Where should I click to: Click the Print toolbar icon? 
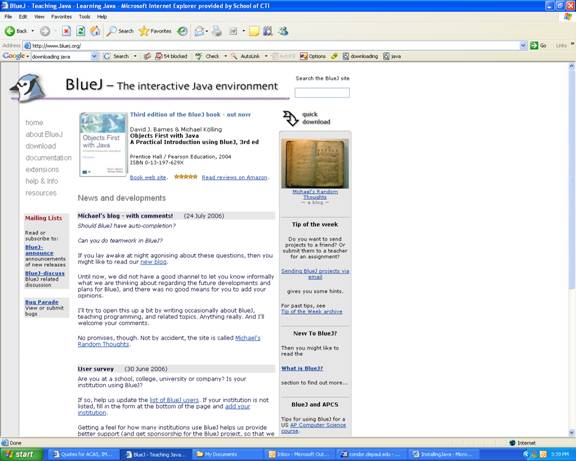(x=217, y=32)
